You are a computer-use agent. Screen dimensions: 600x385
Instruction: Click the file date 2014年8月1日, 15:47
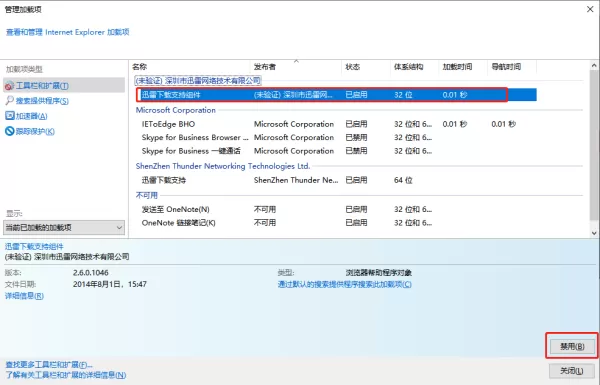110,284
